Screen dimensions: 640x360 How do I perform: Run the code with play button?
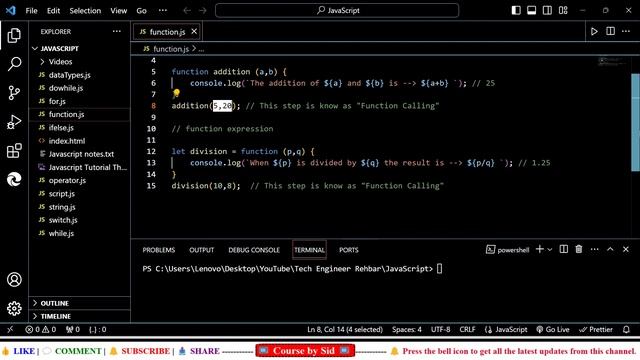[x=594, y=31]
